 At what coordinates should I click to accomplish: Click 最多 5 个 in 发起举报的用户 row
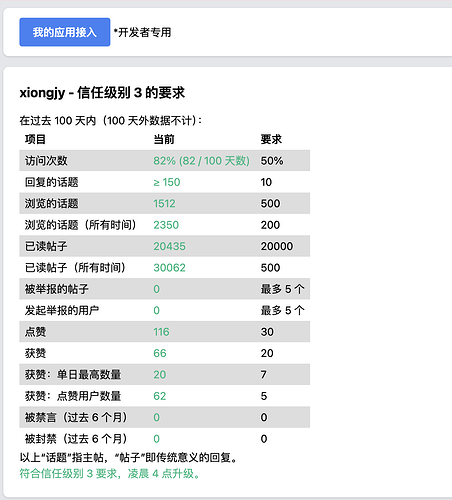coord(282,311)
